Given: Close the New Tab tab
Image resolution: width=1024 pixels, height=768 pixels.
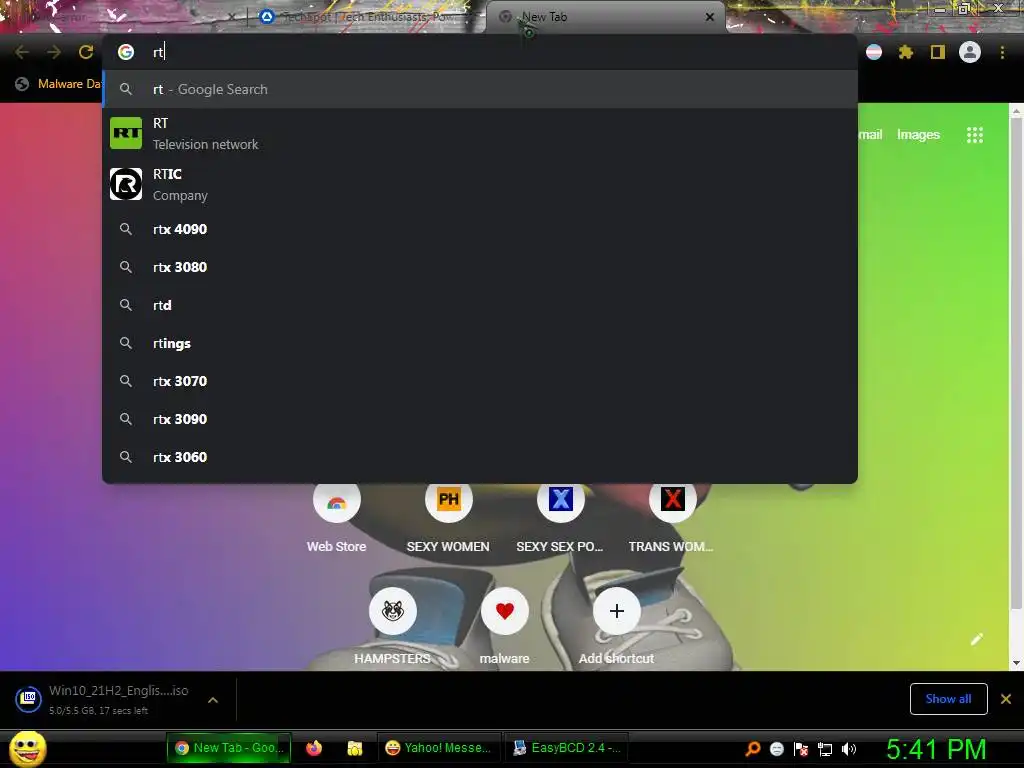Looking at the screenshot, I should pyautogui.click(x=710, y=17).
